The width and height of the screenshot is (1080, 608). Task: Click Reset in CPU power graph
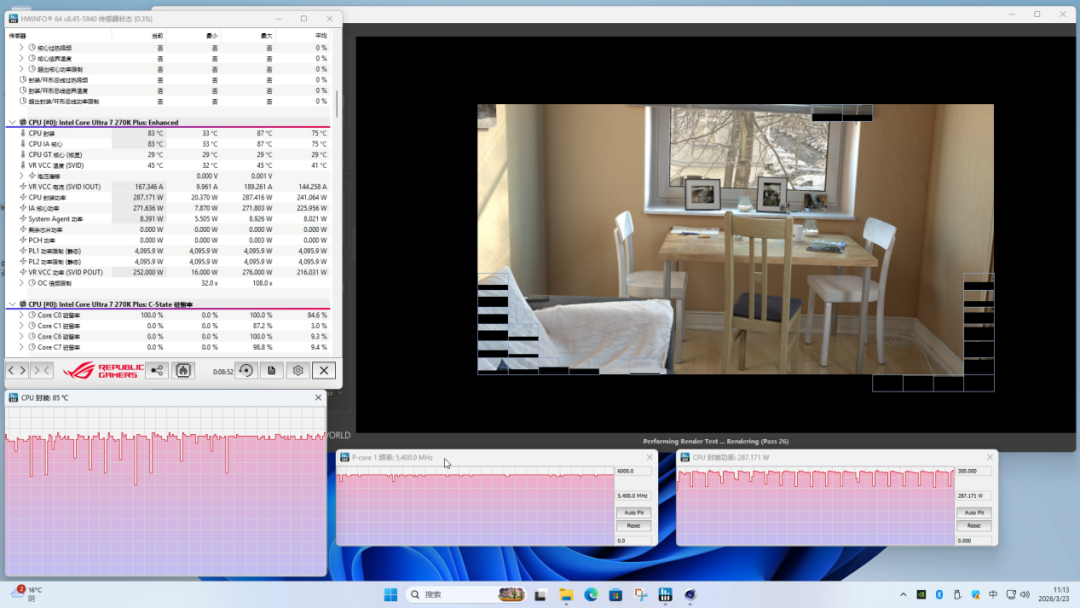click(973, 525)
